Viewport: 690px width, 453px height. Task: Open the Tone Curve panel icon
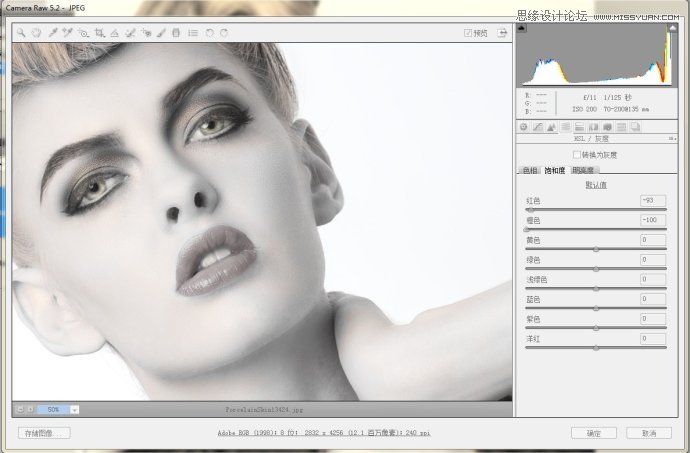(537, 127)
